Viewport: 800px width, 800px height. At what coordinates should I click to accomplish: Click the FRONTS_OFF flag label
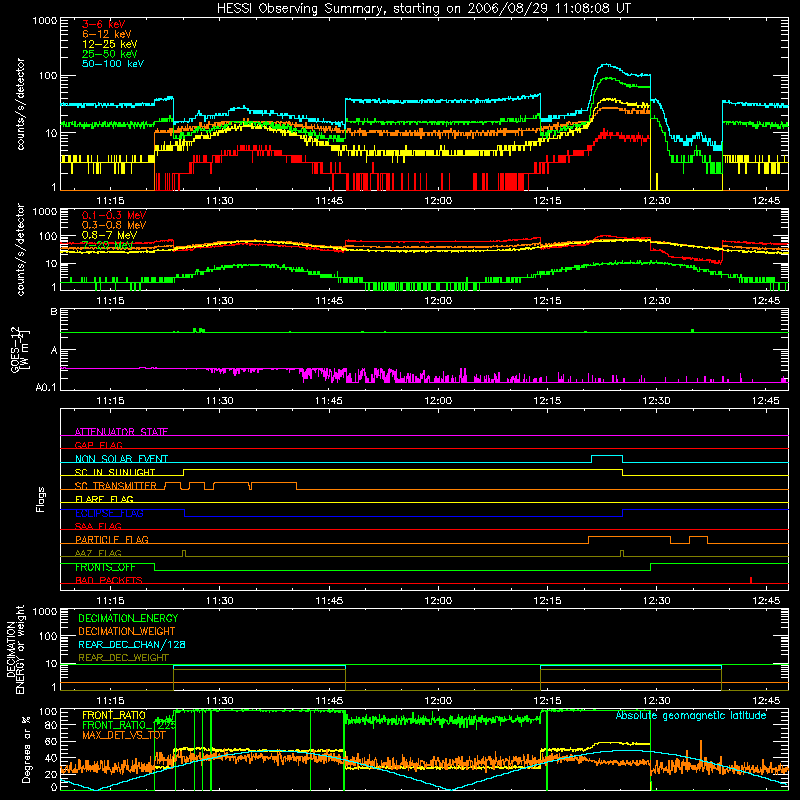click(105, 567)
